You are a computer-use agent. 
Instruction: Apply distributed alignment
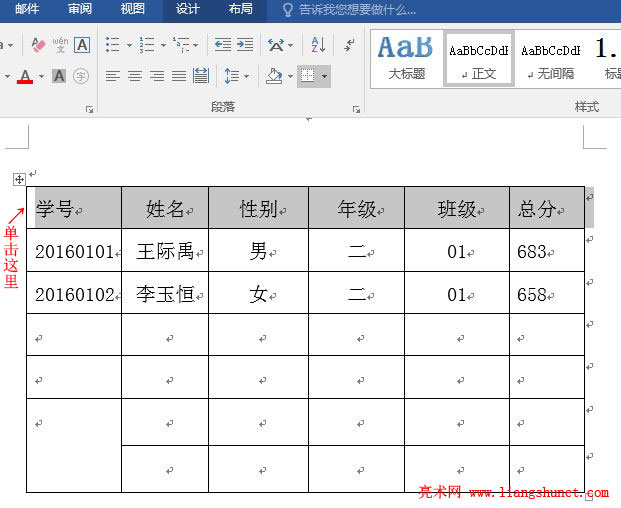click(x=201, y=76)
